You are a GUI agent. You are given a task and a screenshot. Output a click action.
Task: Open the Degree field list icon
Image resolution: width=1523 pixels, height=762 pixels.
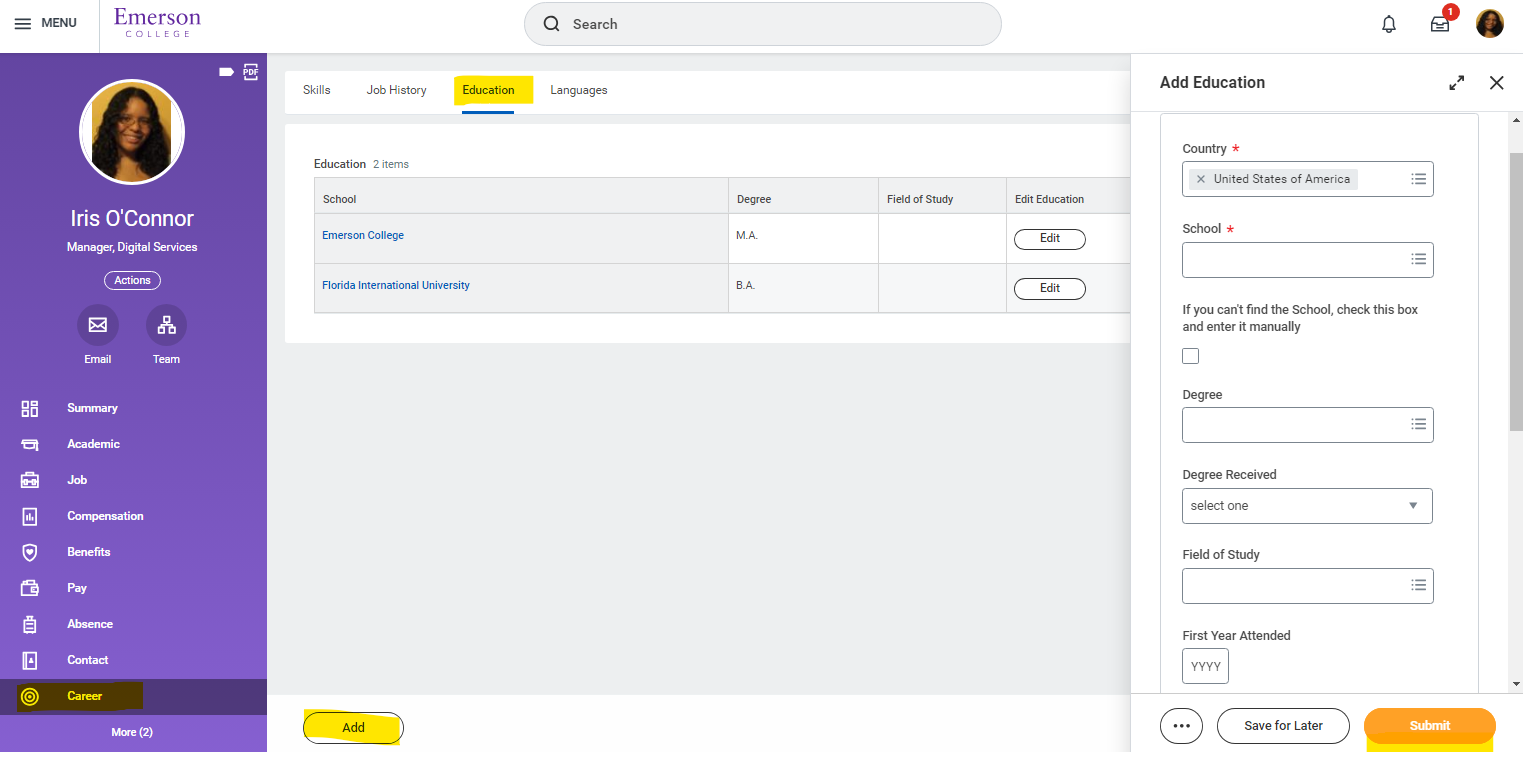click(x=1418, y=424)
